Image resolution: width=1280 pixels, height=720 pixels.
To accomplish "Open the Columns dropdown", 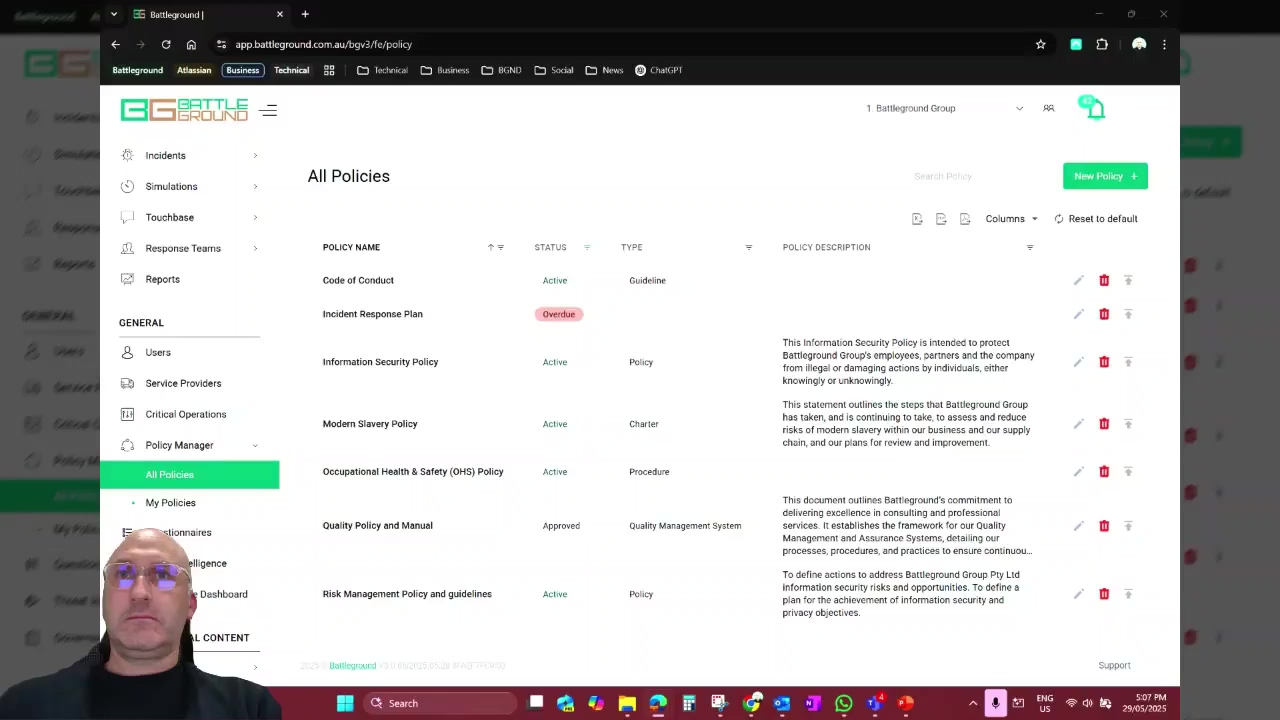I will [x=1011, y=219].
